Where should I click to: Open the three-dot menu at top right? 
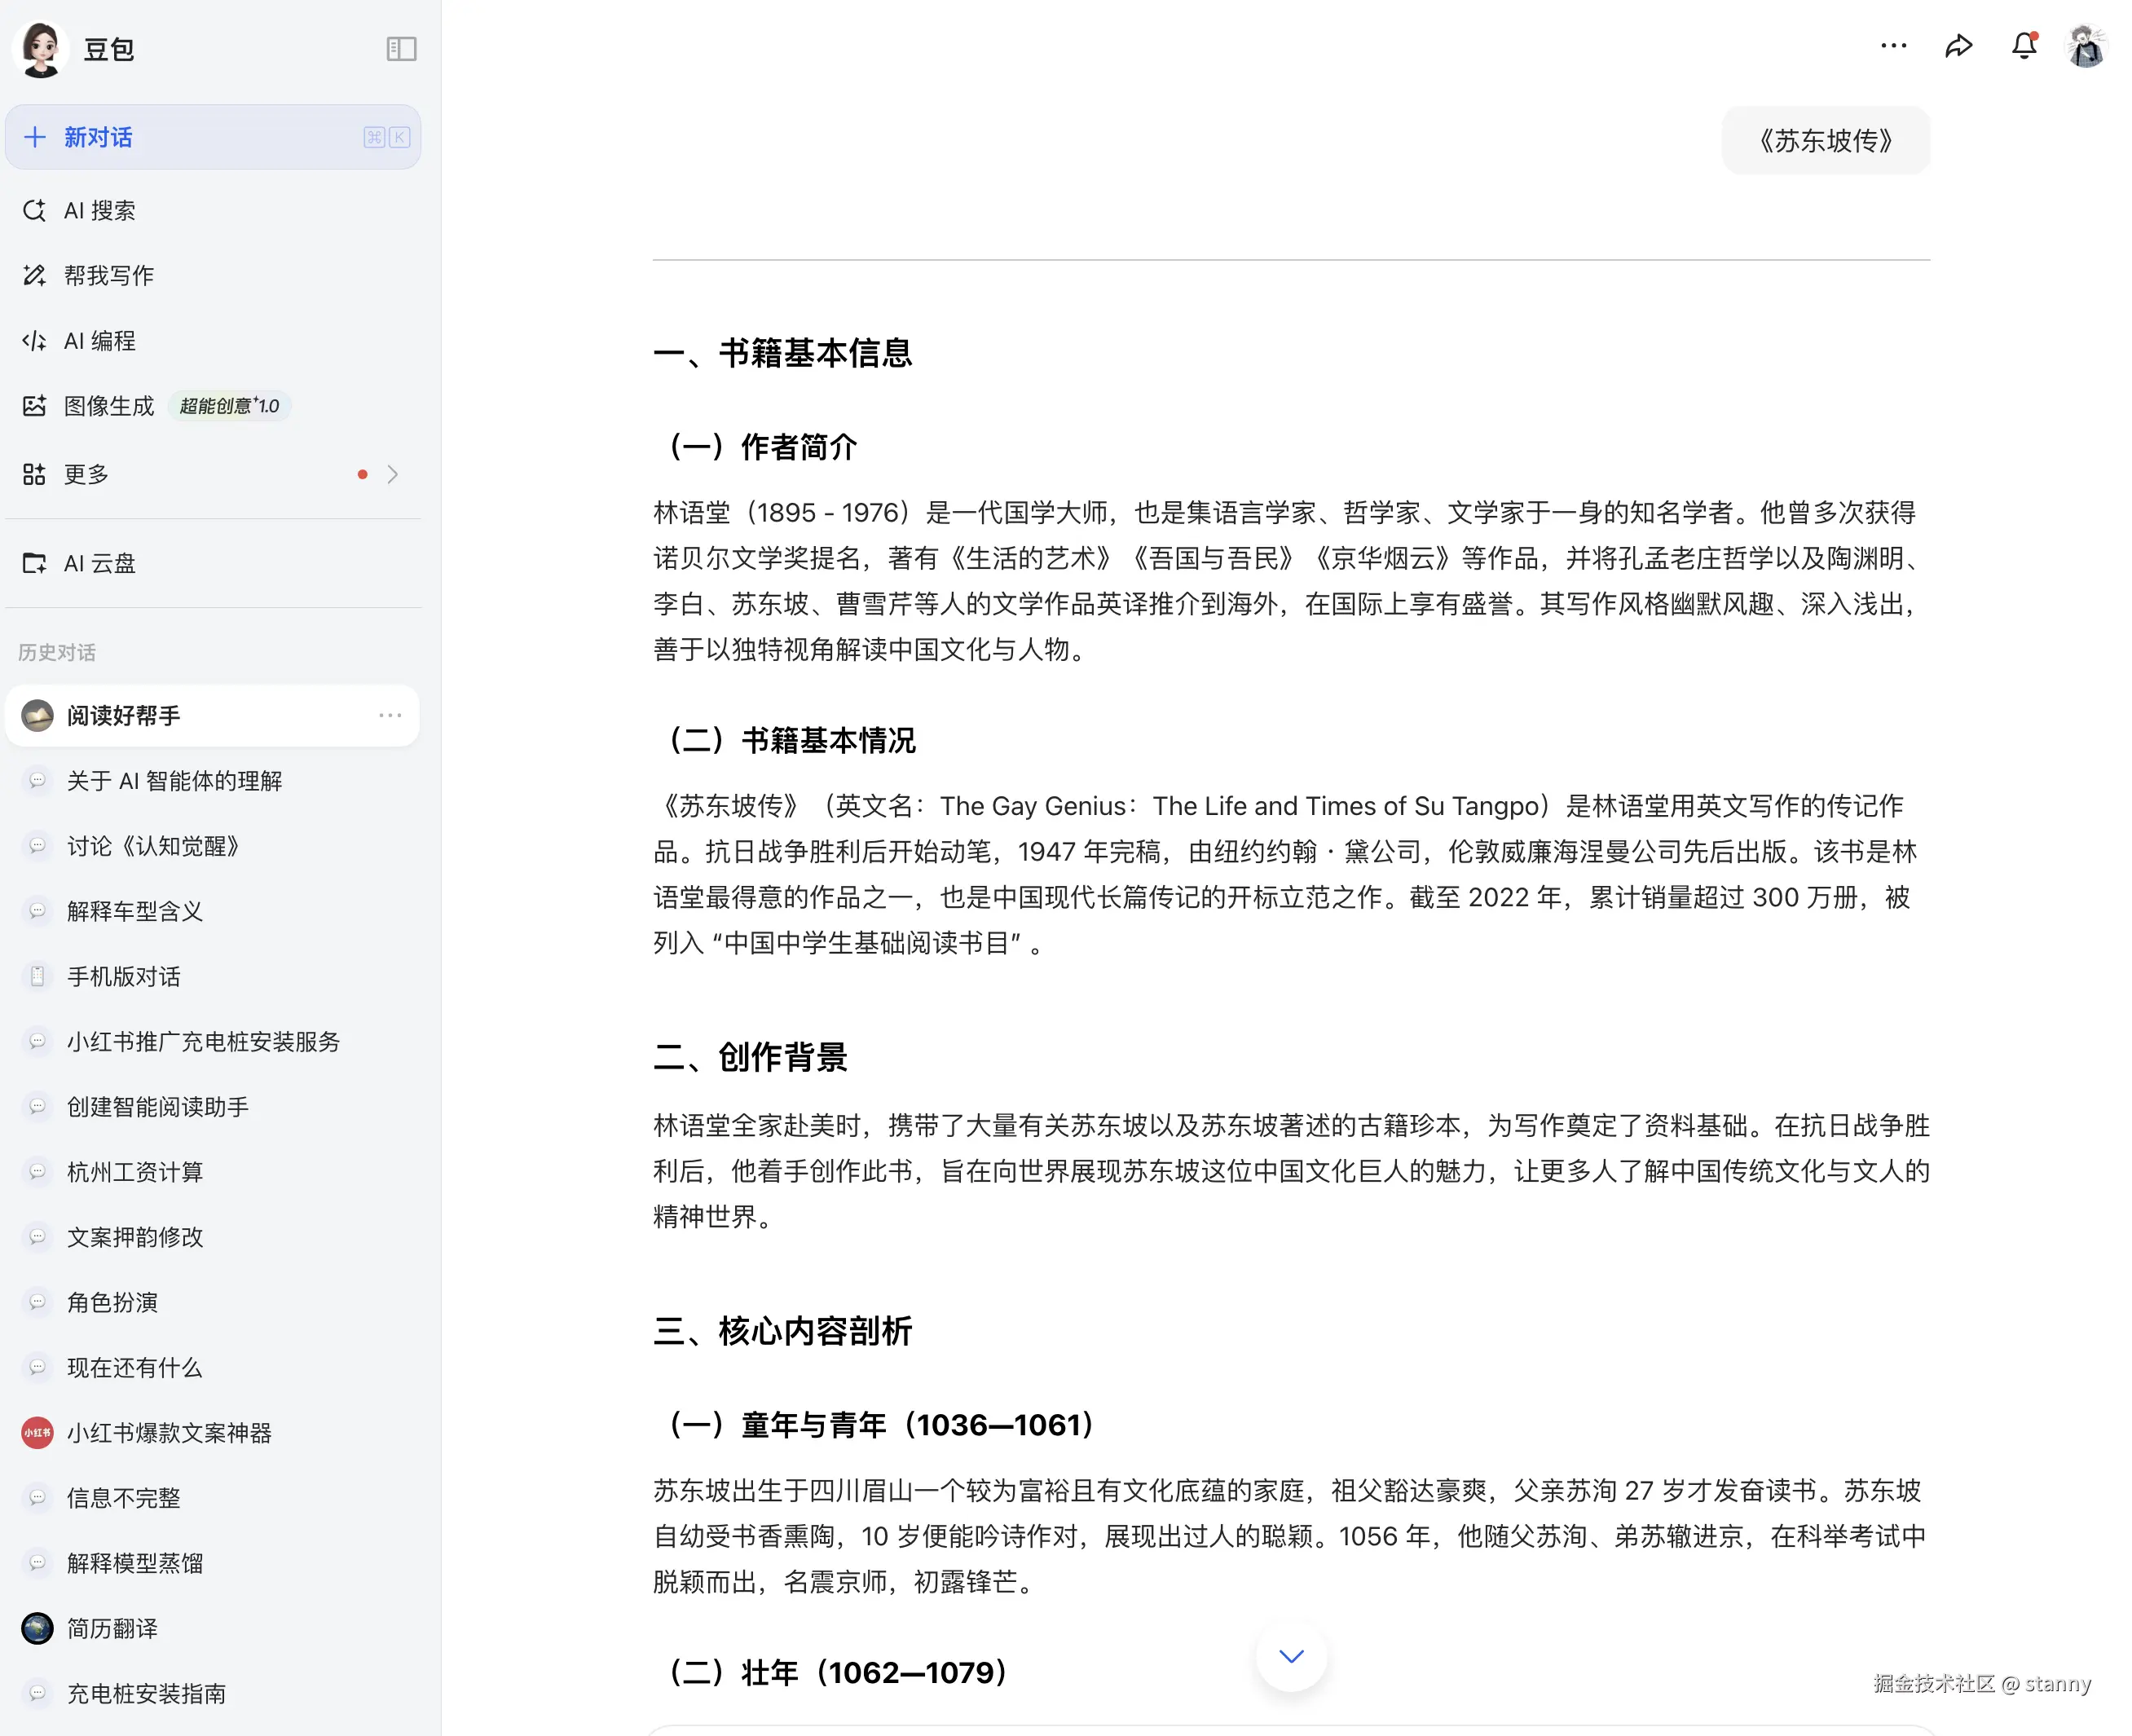pyautogui.click(x=1893, y=46)
